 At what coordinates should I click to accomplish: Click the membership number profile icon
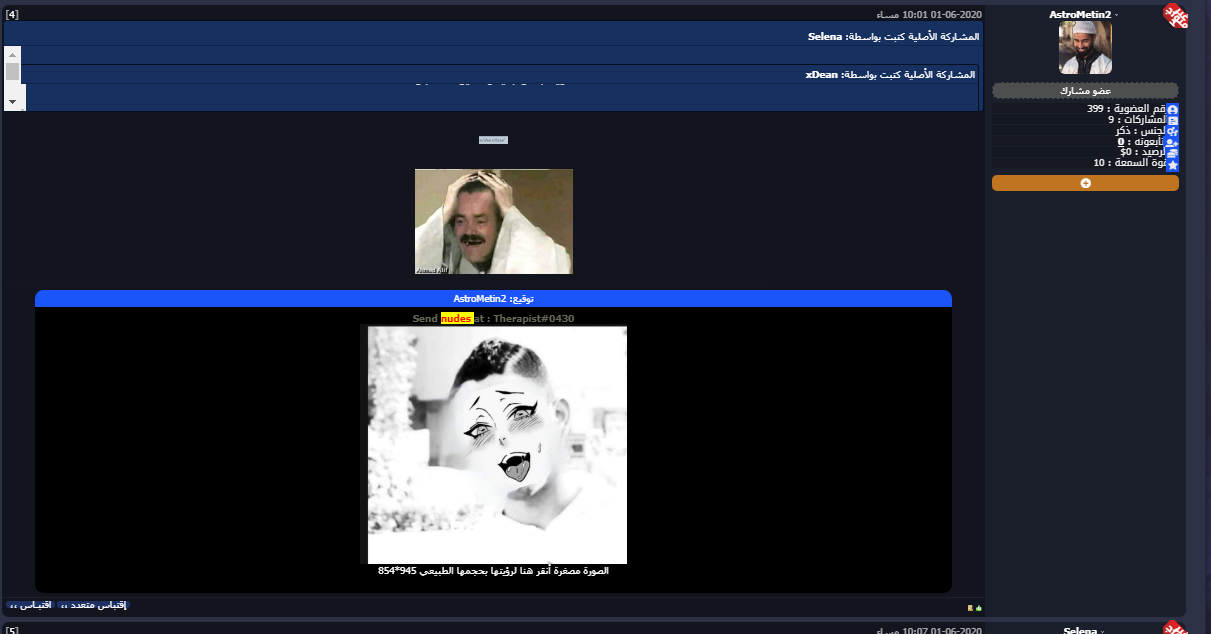coord(1173,109)
